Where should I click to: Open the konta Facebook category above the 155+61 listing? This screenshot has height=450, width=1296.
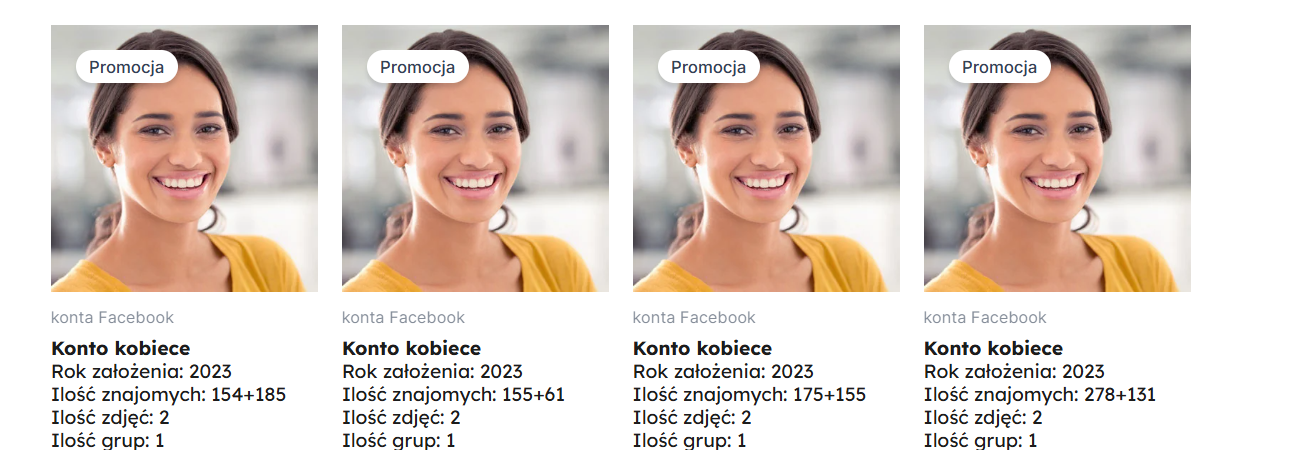[403, 318]
